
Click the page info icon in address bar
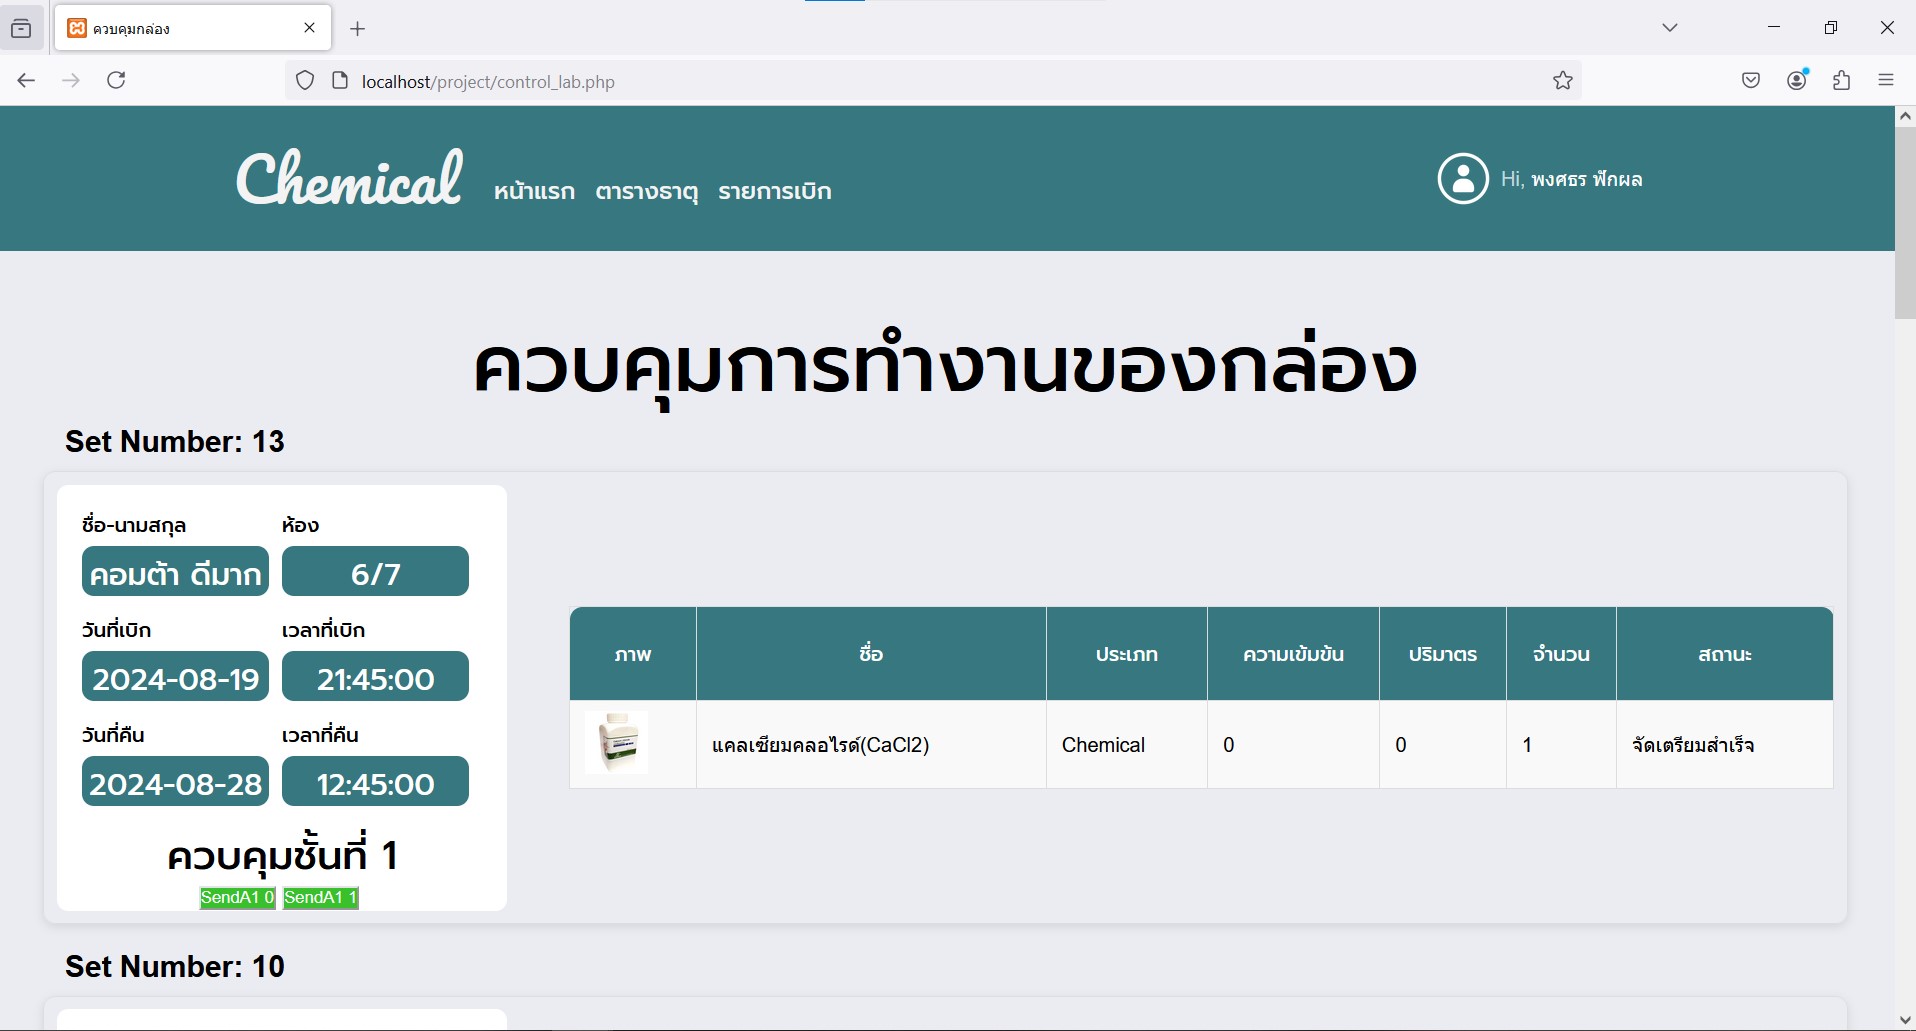(340, 81)
